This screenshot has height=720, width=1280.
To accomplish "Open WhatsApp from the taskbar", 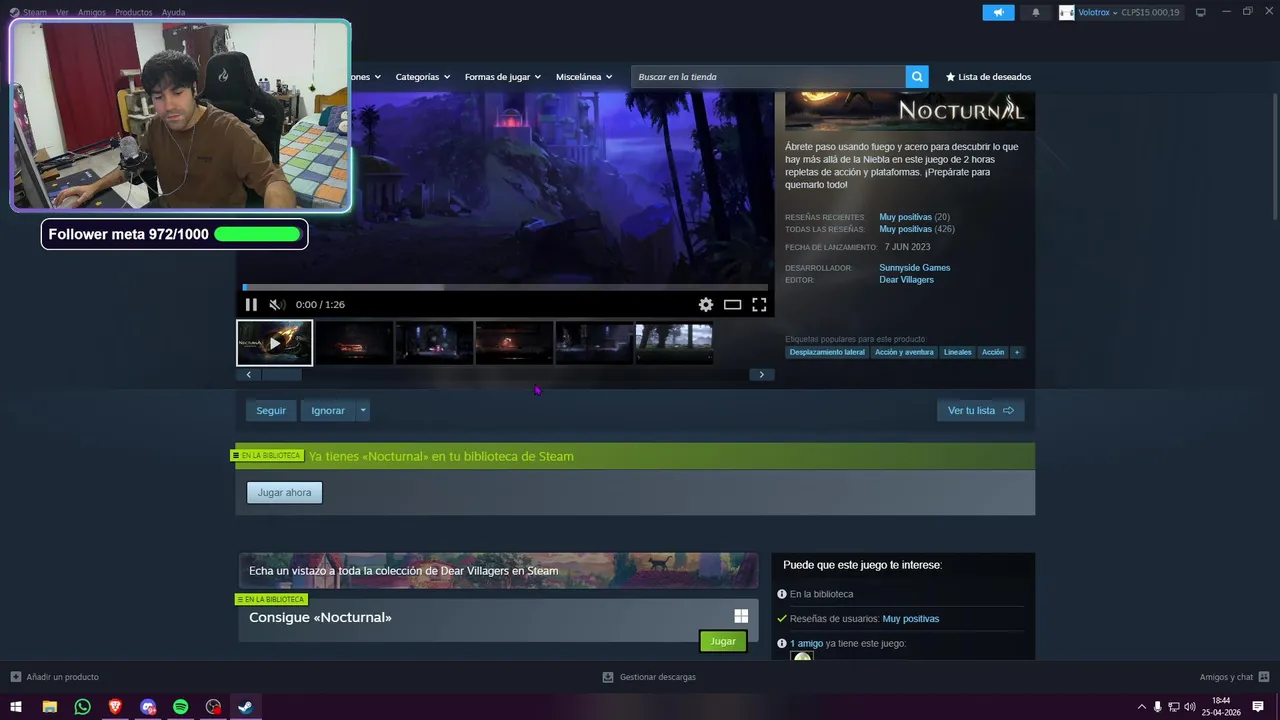I will [x=82, y=707].
